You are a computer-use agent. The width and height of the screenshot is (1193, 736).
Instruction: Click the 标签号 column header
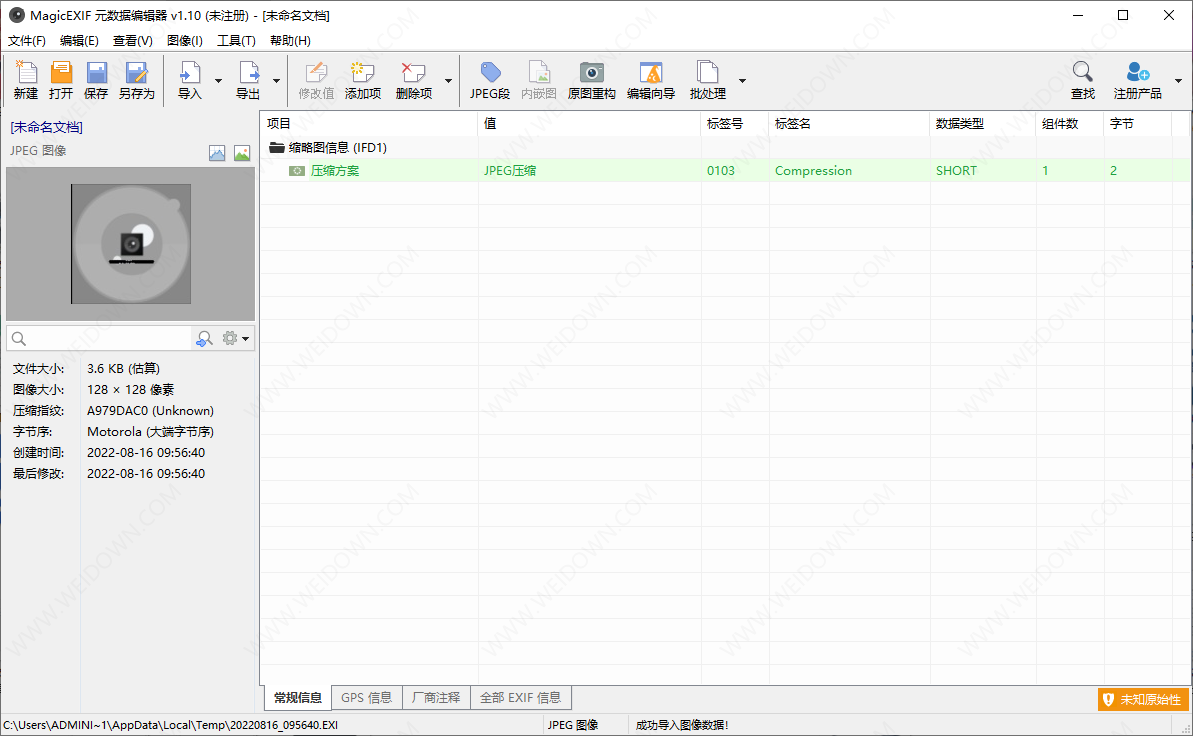coord(734,123)
